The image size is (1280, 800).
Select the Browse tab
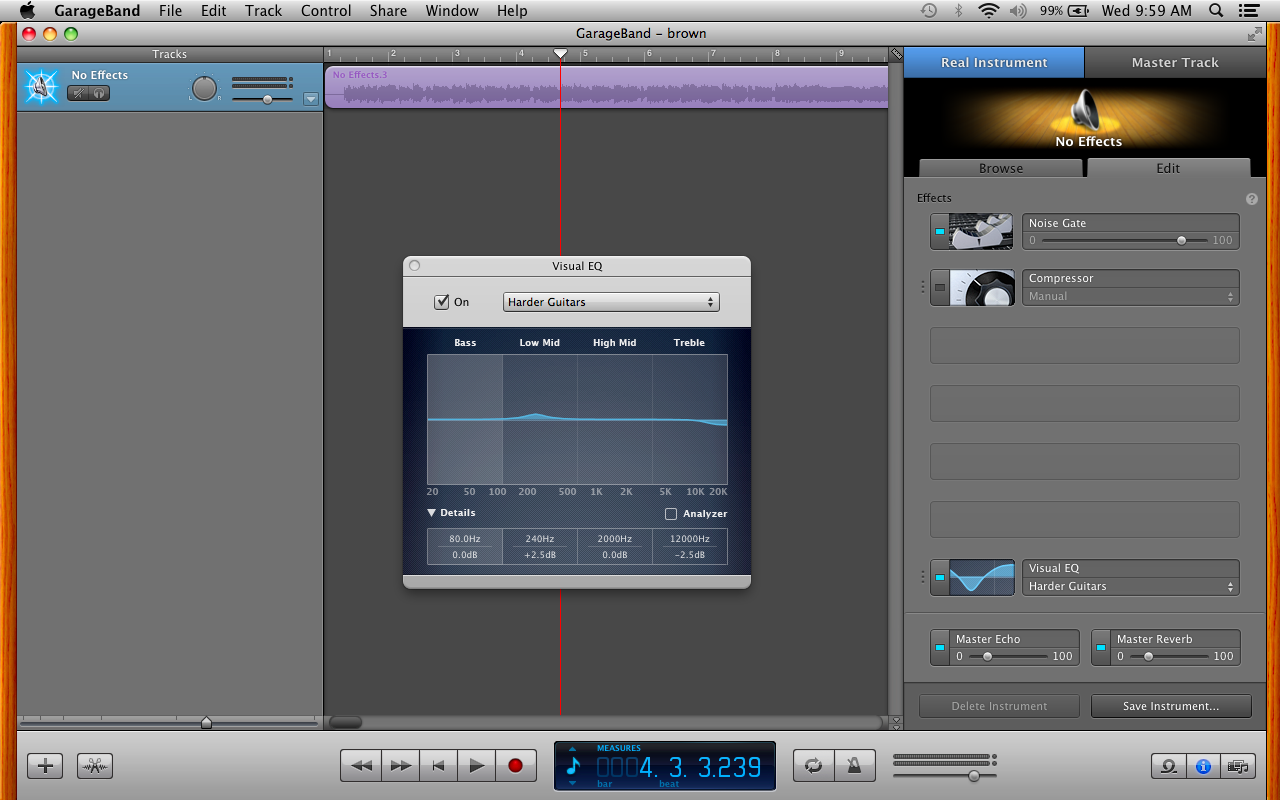coord(1000,168)
